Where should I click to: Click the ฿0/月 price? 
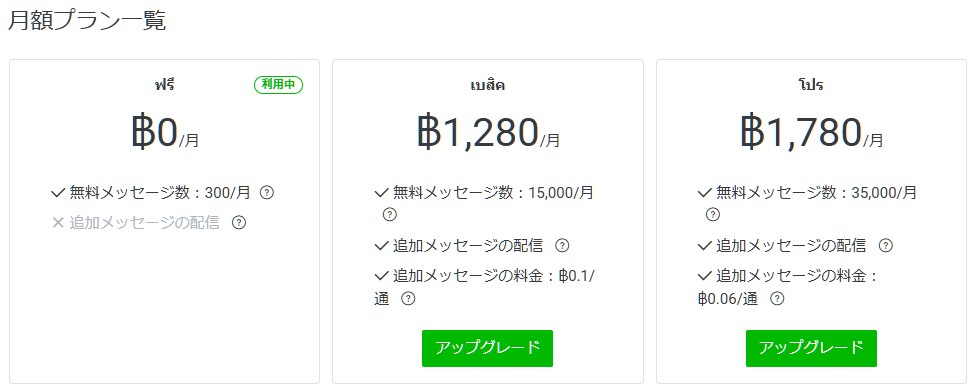coord(165,132)
